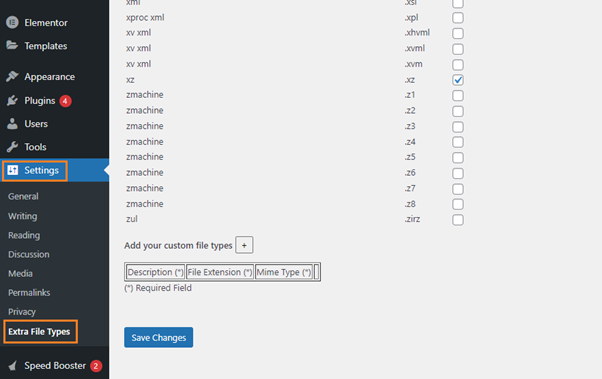
Task: Enable the .z1 zmachine checkbox
Action: tap(458, 95)
